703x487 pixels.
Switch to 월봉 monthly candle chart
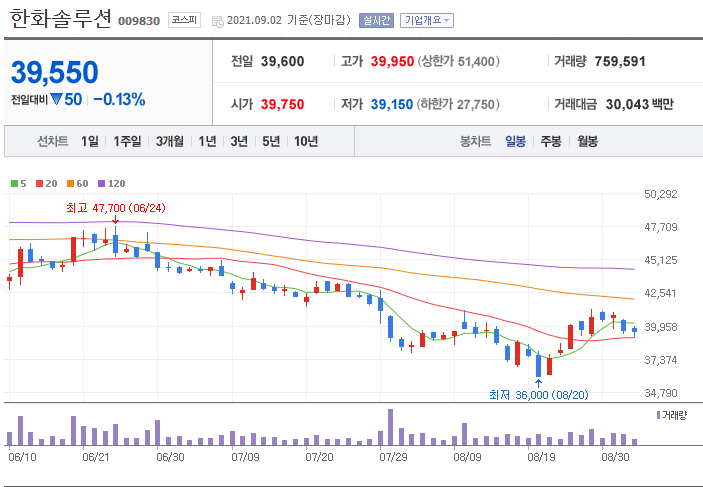click(x=587, y=141)
